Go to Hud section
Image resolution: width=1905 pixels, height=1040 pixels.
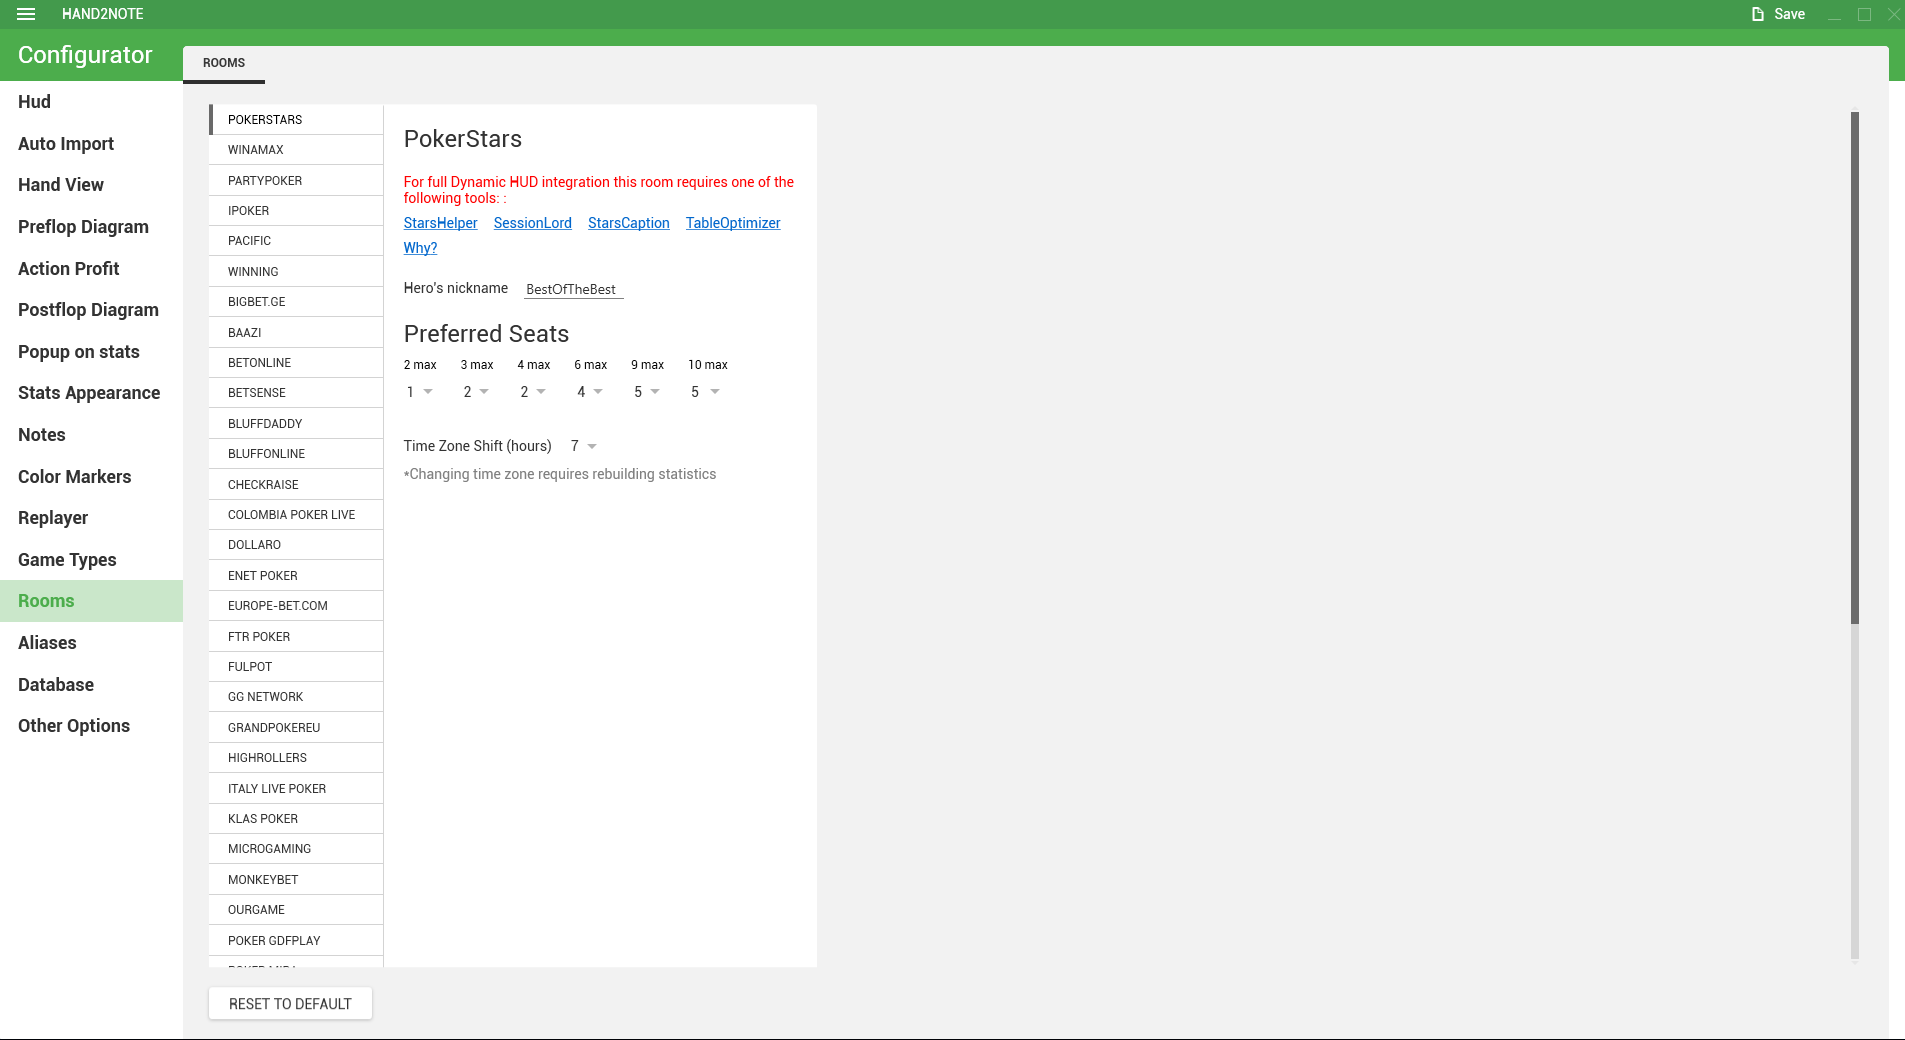coord(91,102)
